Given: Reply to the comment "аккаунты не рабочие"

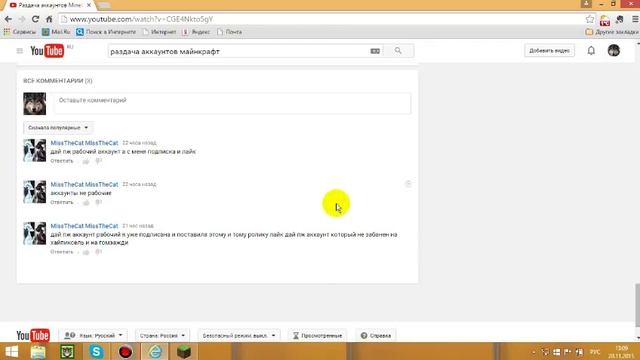Looking at the screenshot, I should click(62, 202).
